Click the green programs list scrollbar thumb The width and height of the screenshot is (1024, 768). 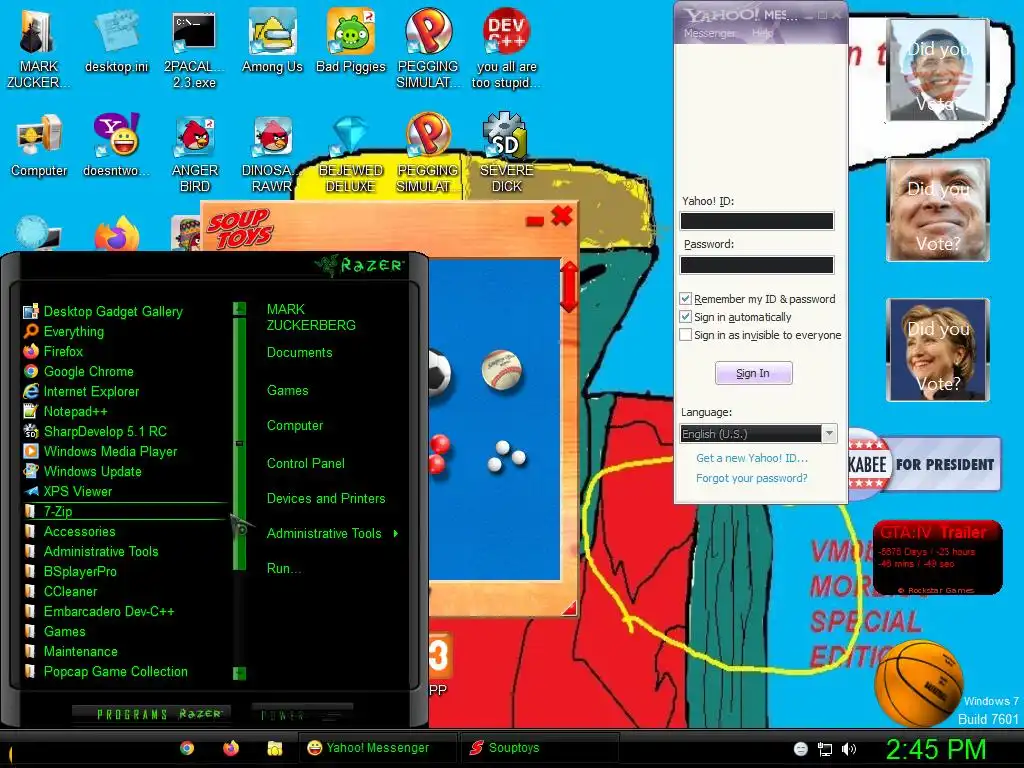point(239,443)
